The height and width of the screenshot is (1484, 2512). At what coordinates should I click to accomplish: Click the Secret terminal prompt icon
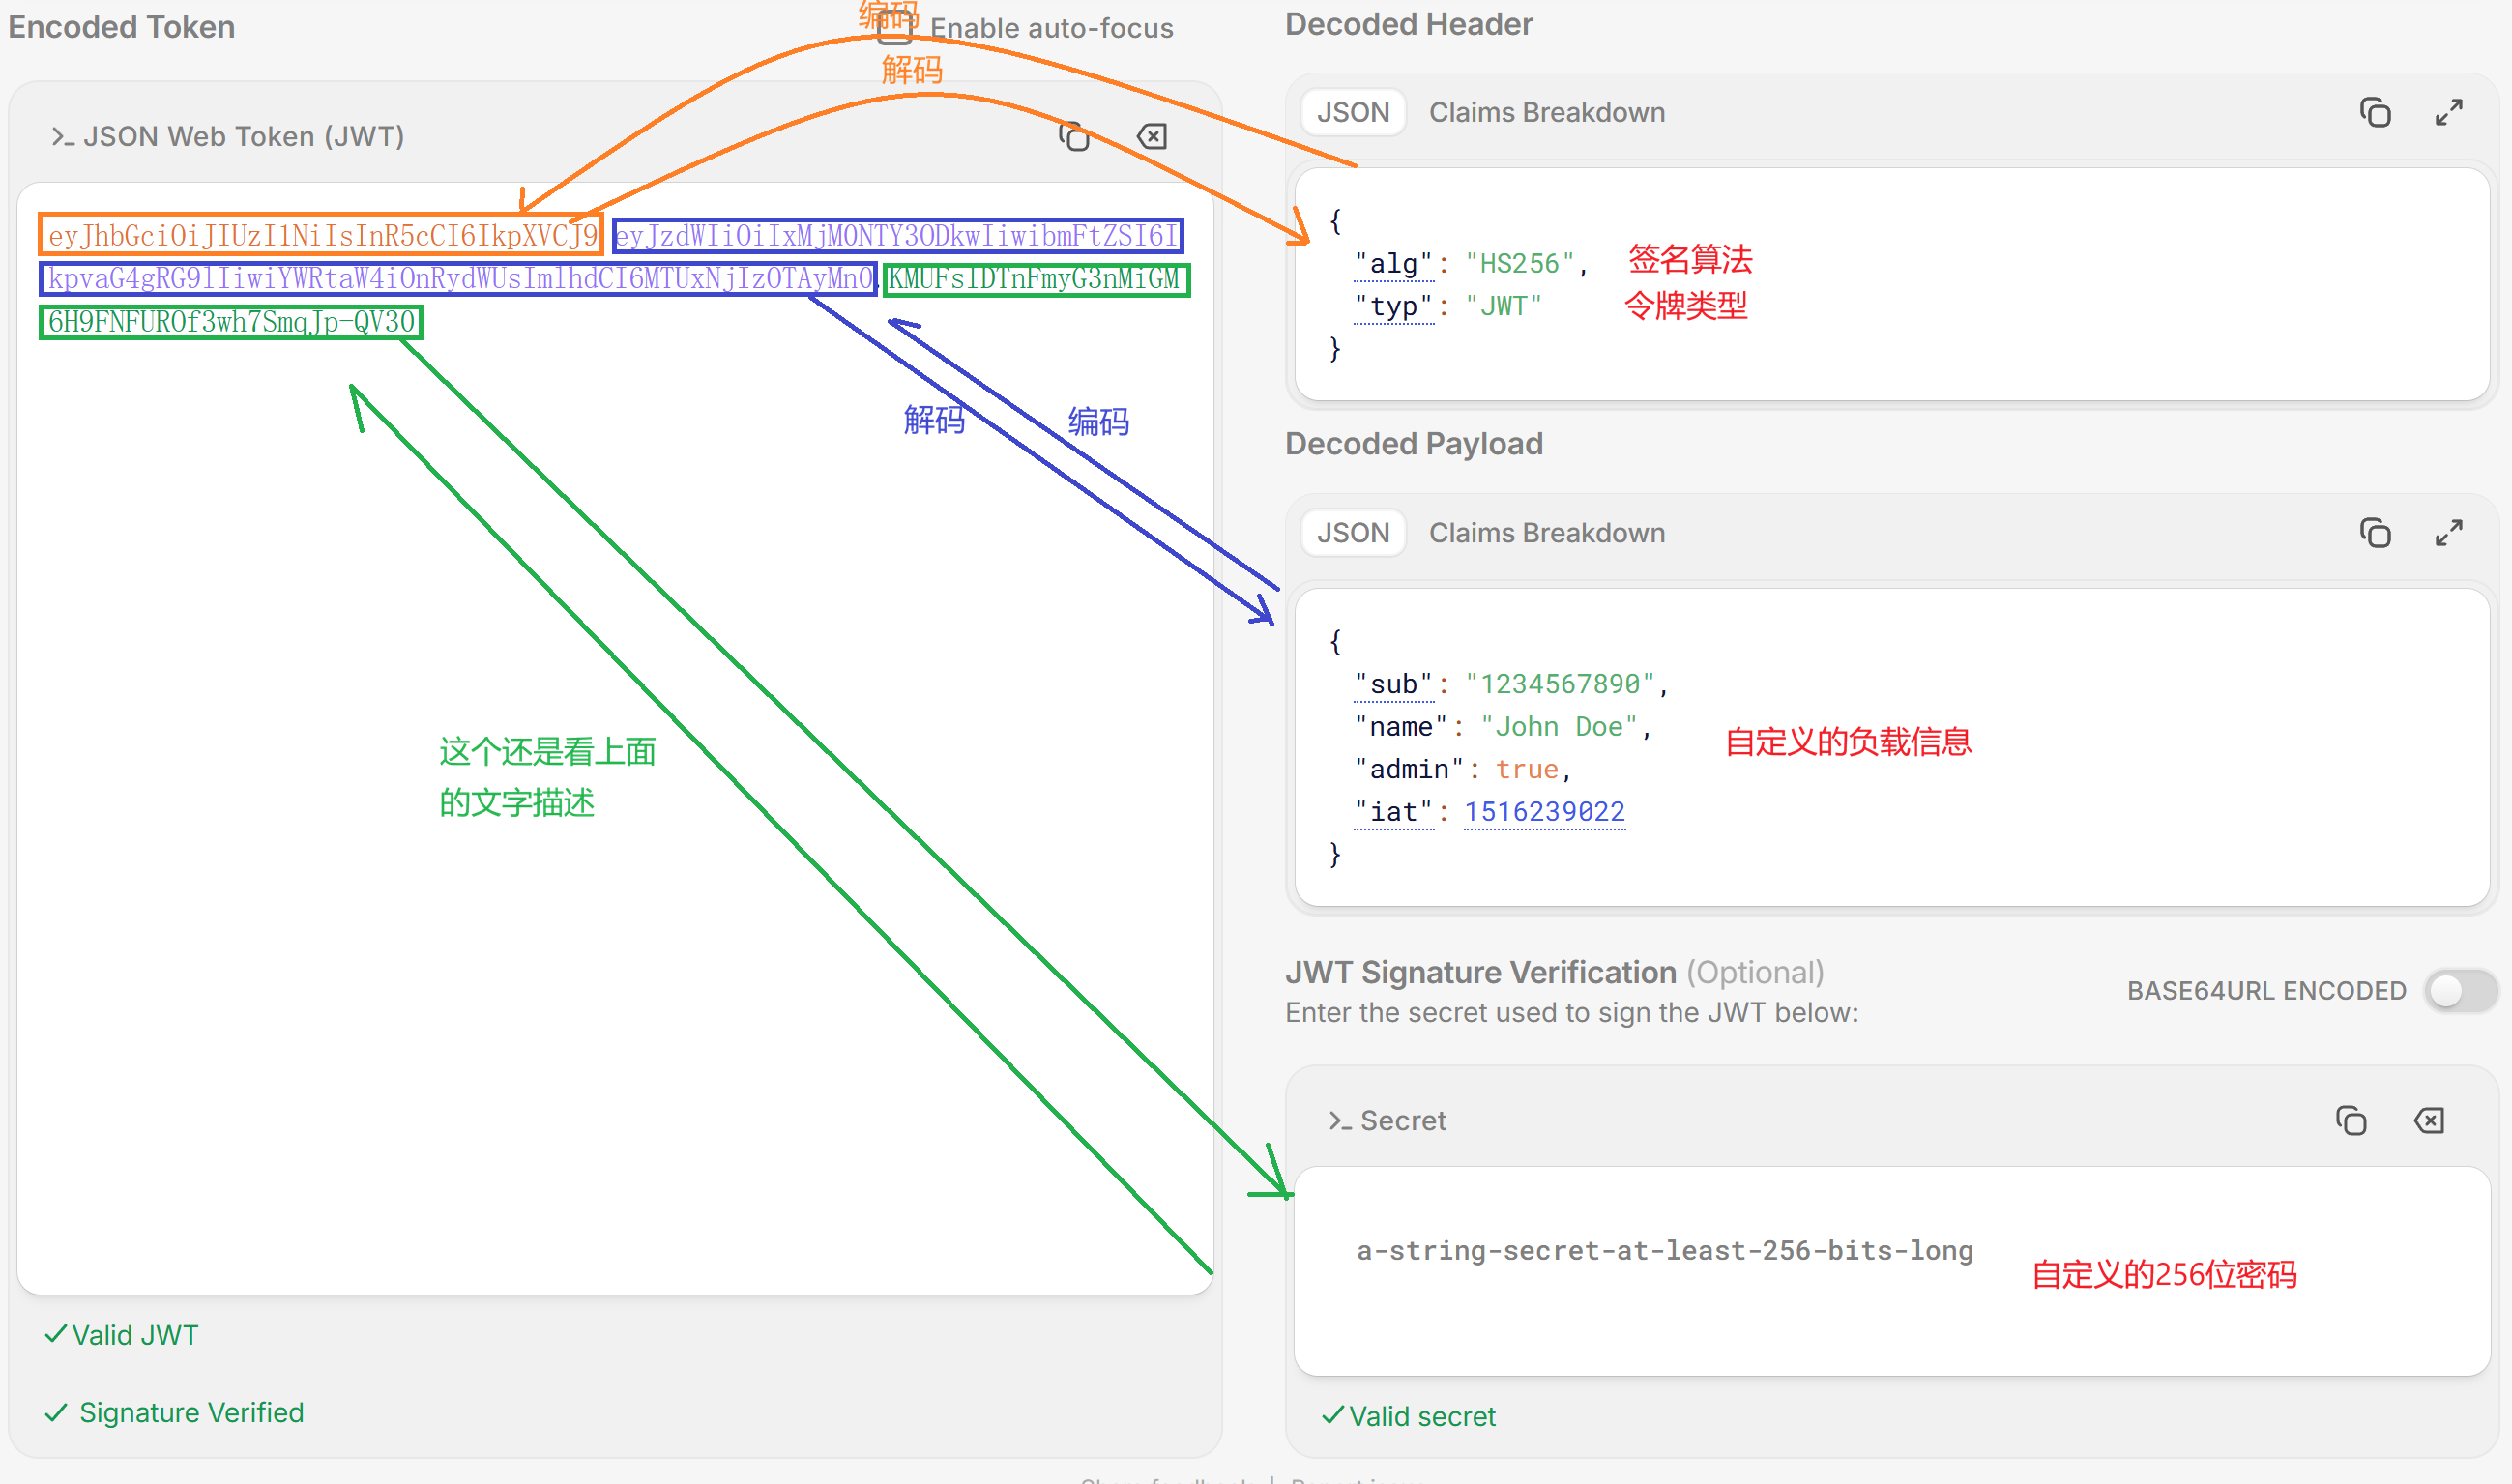click(1339, 1120)
